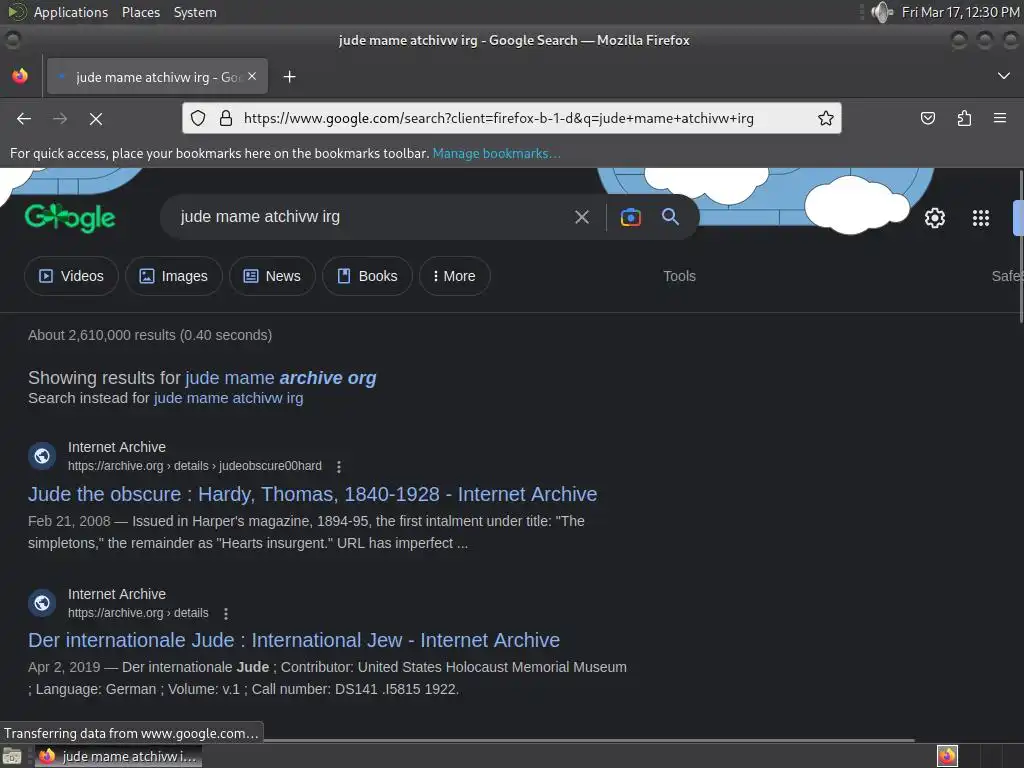Viewport: 1024px width, 768px height.
Task: Open Der internationale Jude result link
Action: point(294,640)
